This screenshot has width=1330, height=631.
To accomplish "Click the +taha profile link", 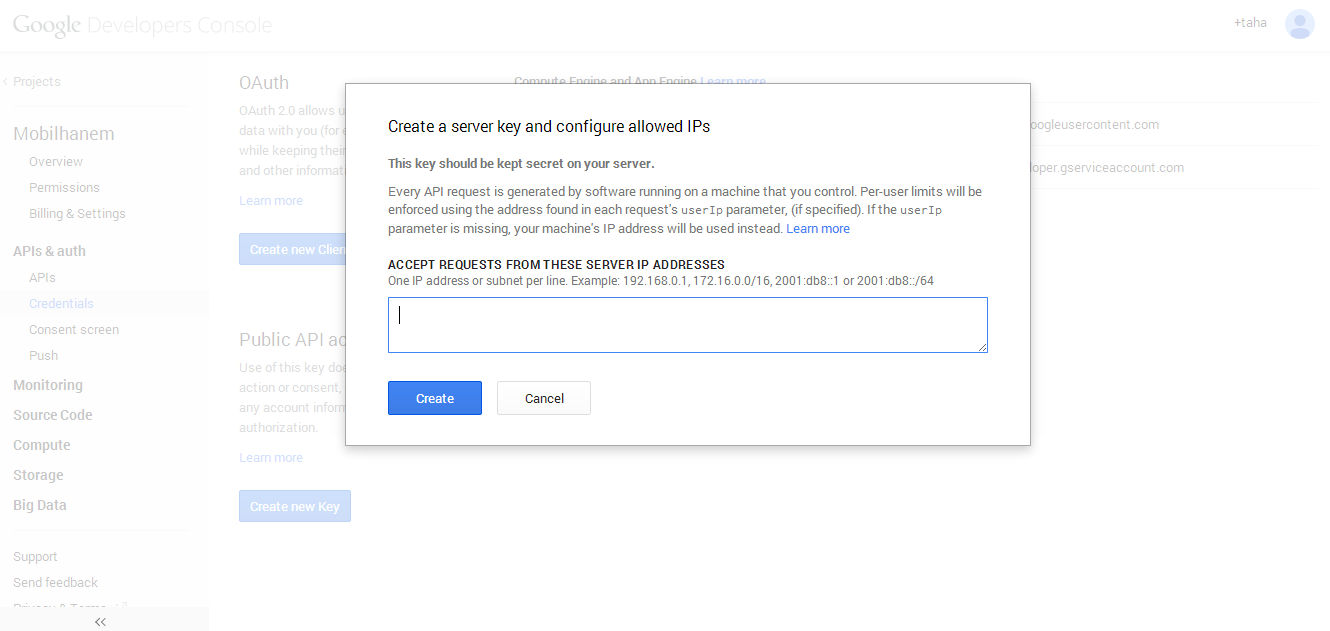I will point(1250,23).
